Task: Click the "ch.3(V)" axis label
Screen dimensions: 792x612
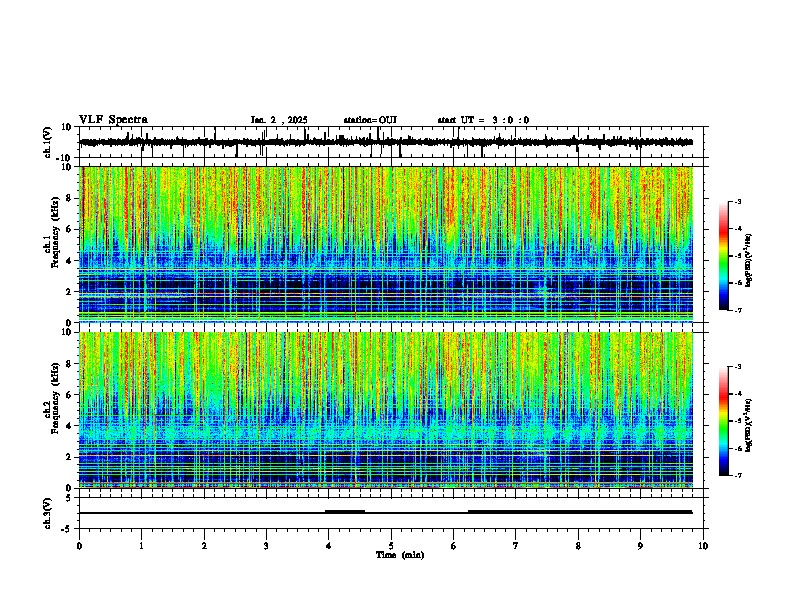Action: [48, 513]
